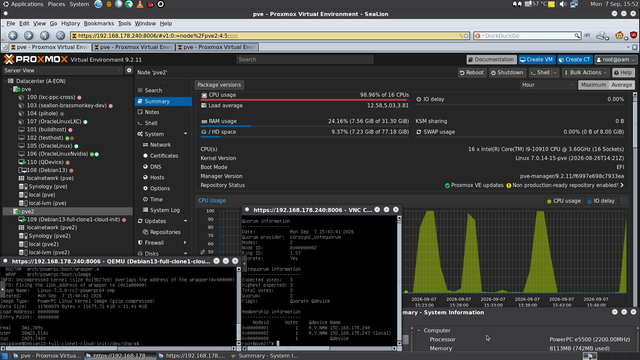Open the root@pam user menu
Screen dimensions: 640x360
click(x=616, y=60)
